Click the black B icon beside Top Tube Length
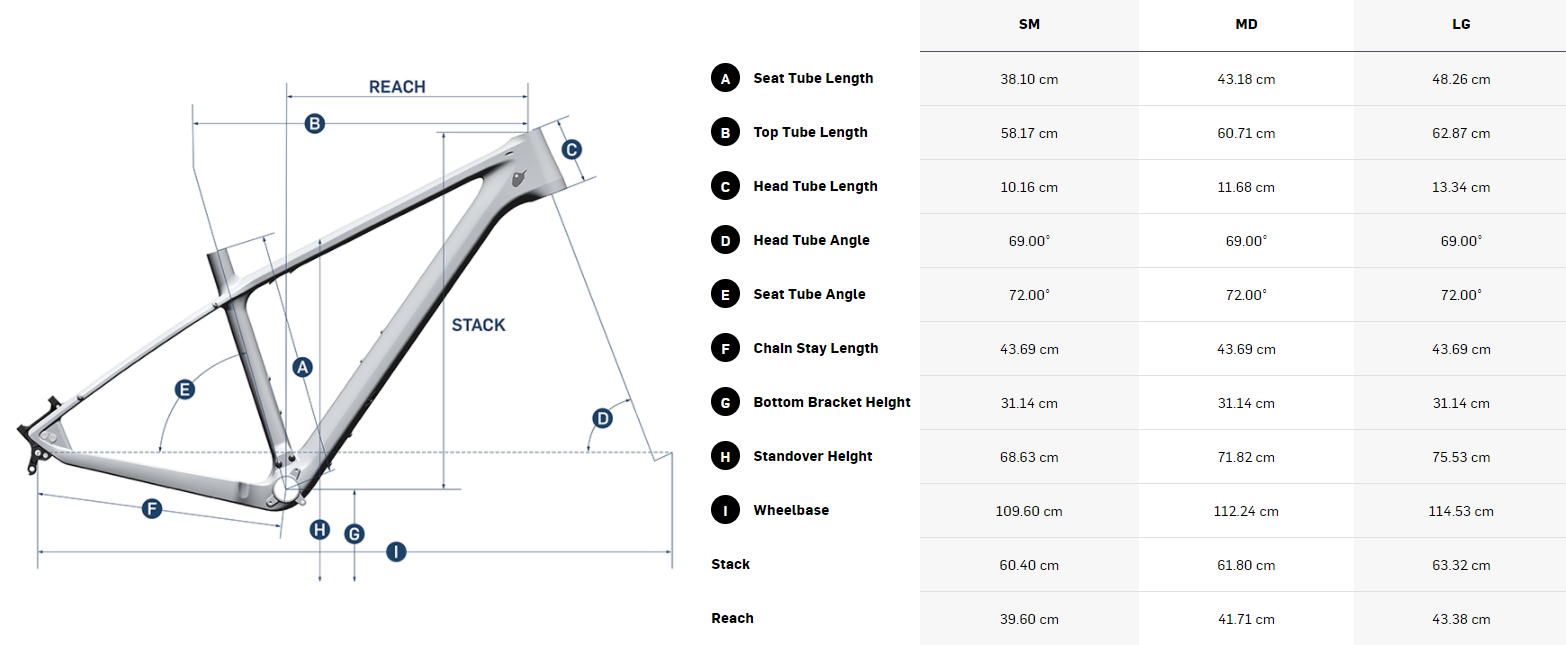This screenshot has height=645, width=1566. [x=725, y=132]
